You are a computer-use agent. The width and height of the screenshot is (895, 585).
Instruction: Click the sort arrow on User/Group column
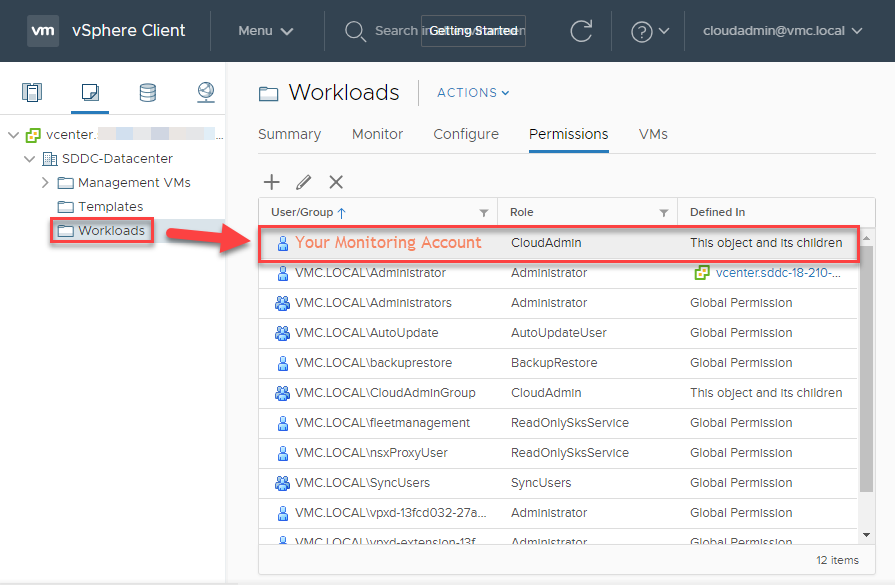click(342, 213)
